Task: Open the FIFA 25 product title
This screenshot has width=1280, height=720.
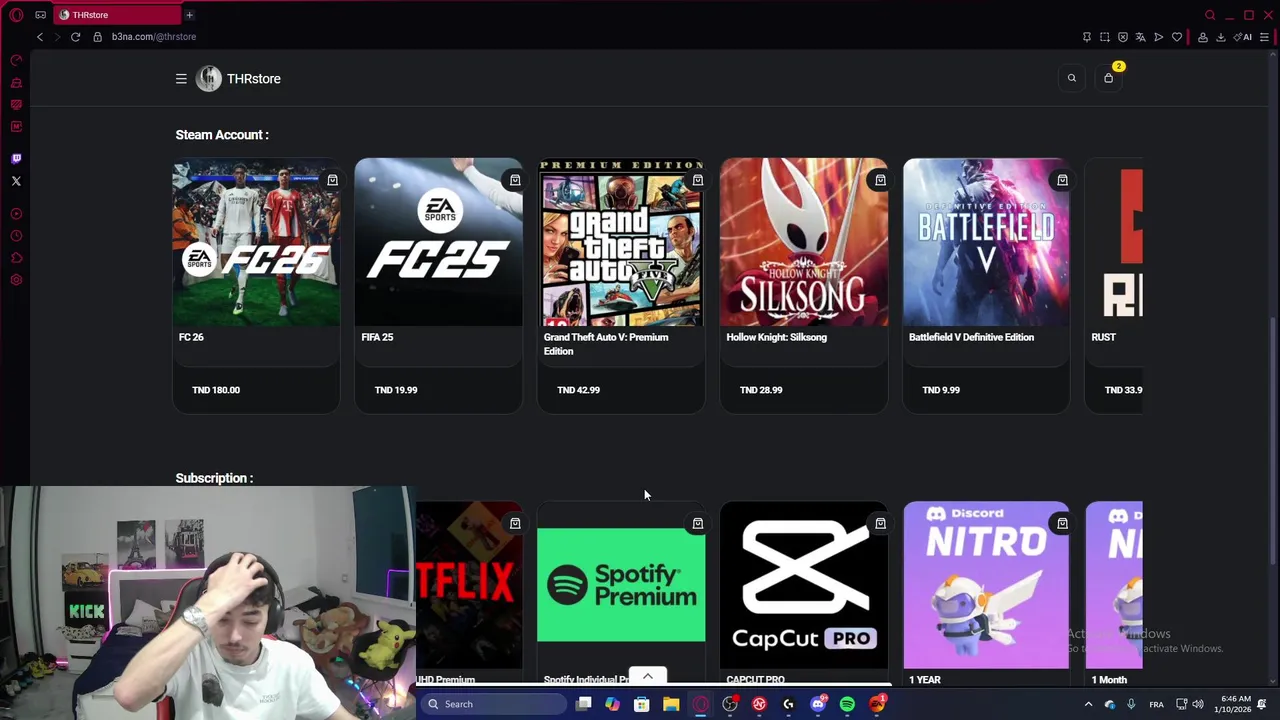Action: tap(377, 337)
